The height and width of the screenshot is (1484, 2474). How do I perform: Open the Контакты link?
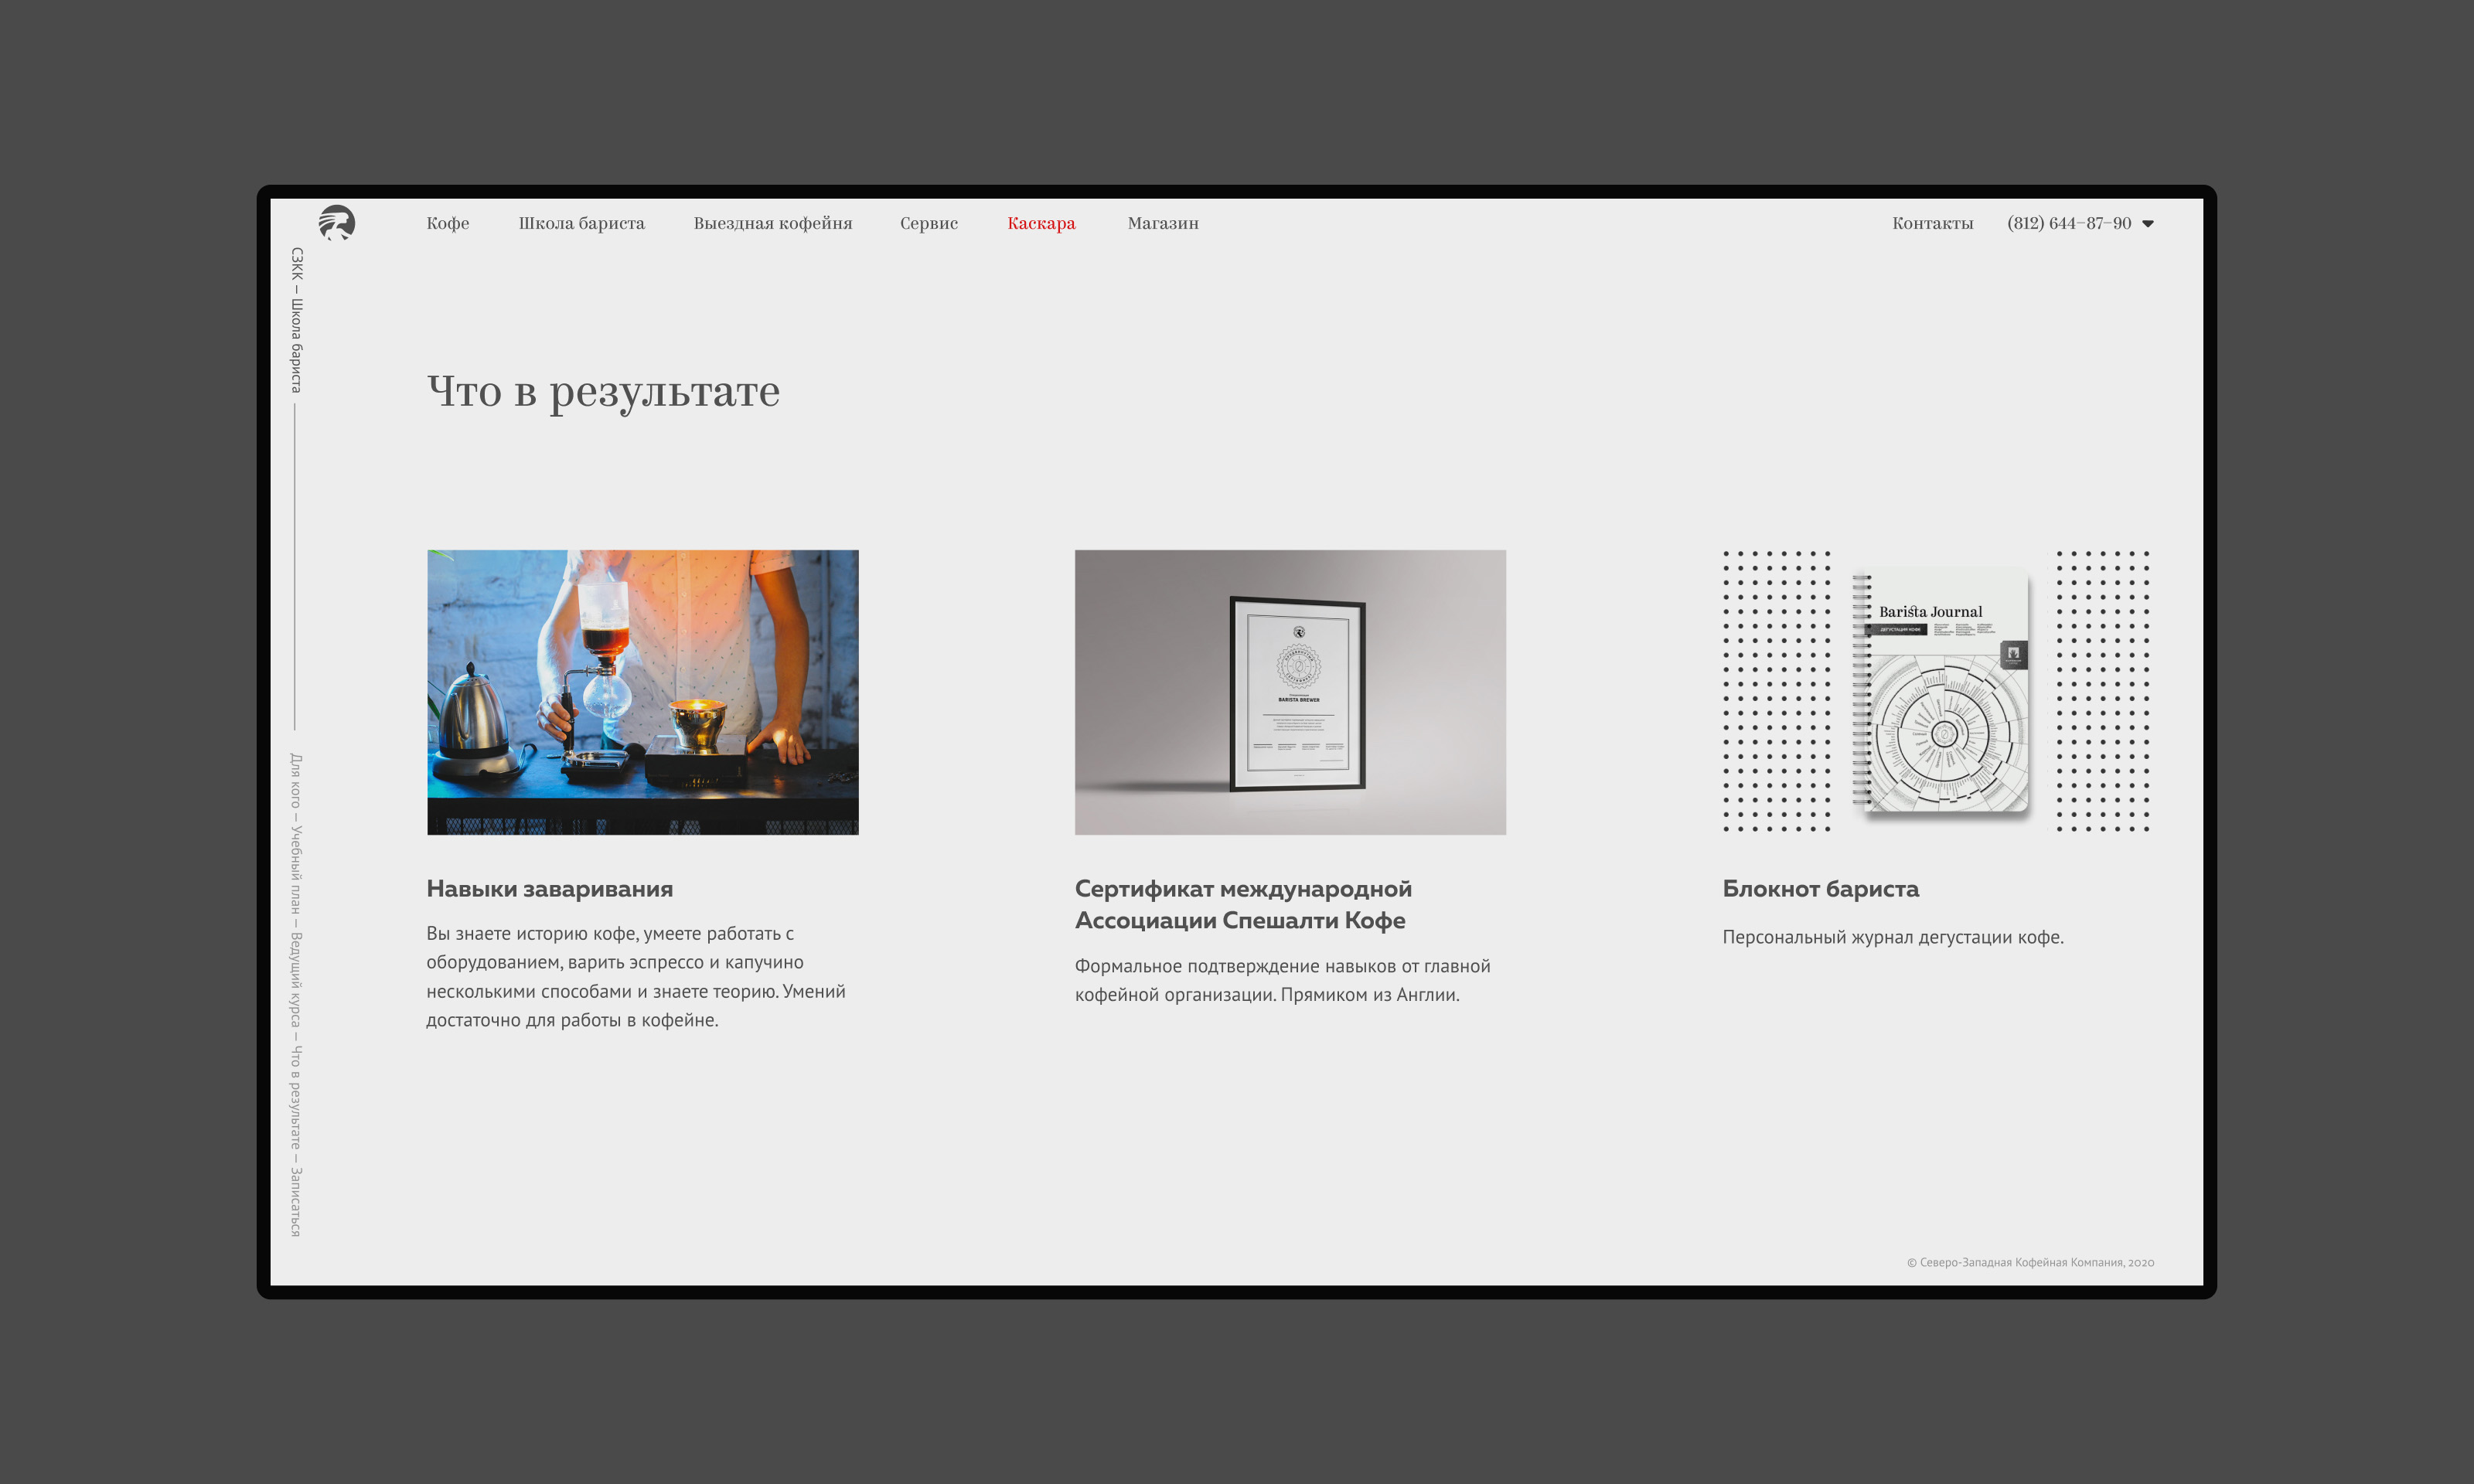(x=1932, y=223)
